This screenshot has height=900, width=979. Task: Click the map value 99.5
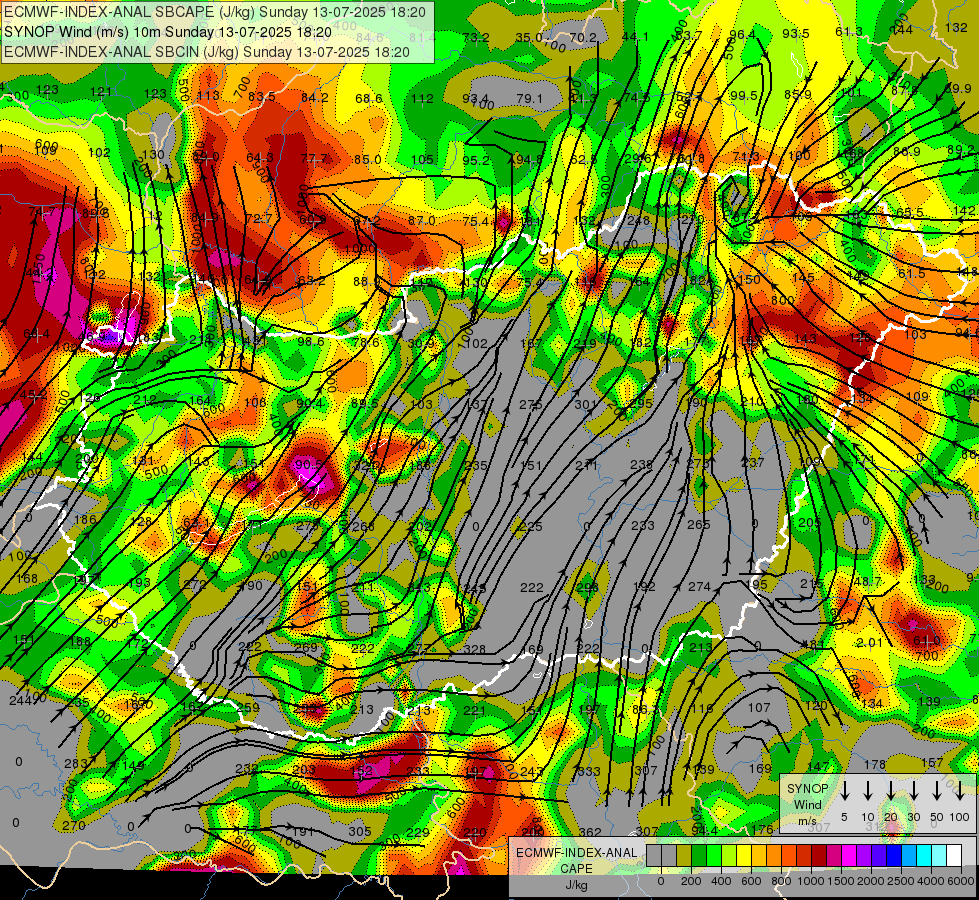pos(744,96)
